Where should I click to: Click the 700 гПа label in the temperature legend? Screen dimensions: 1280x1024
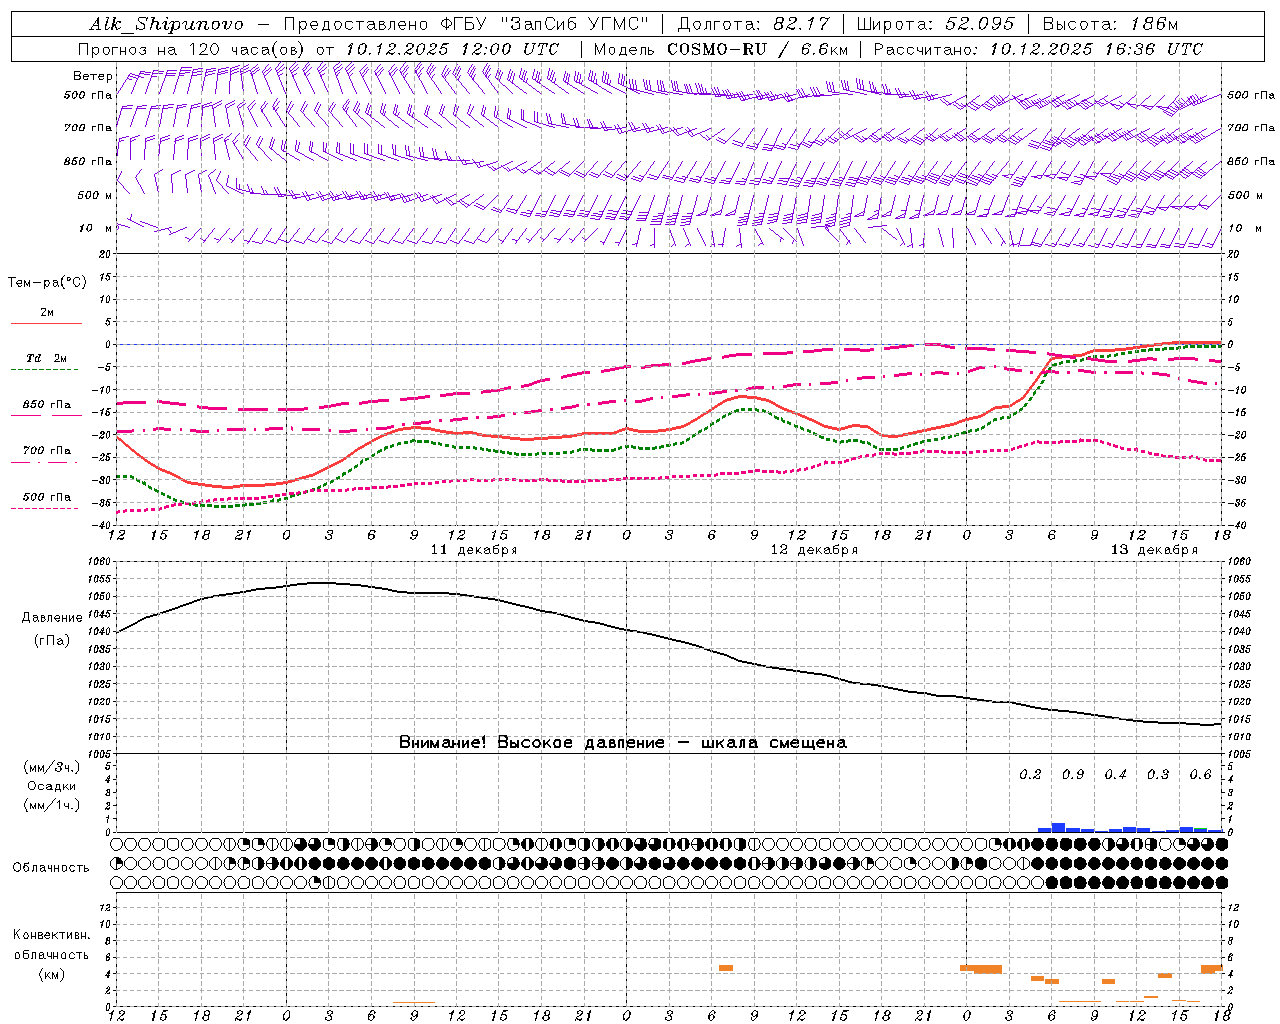47,451
